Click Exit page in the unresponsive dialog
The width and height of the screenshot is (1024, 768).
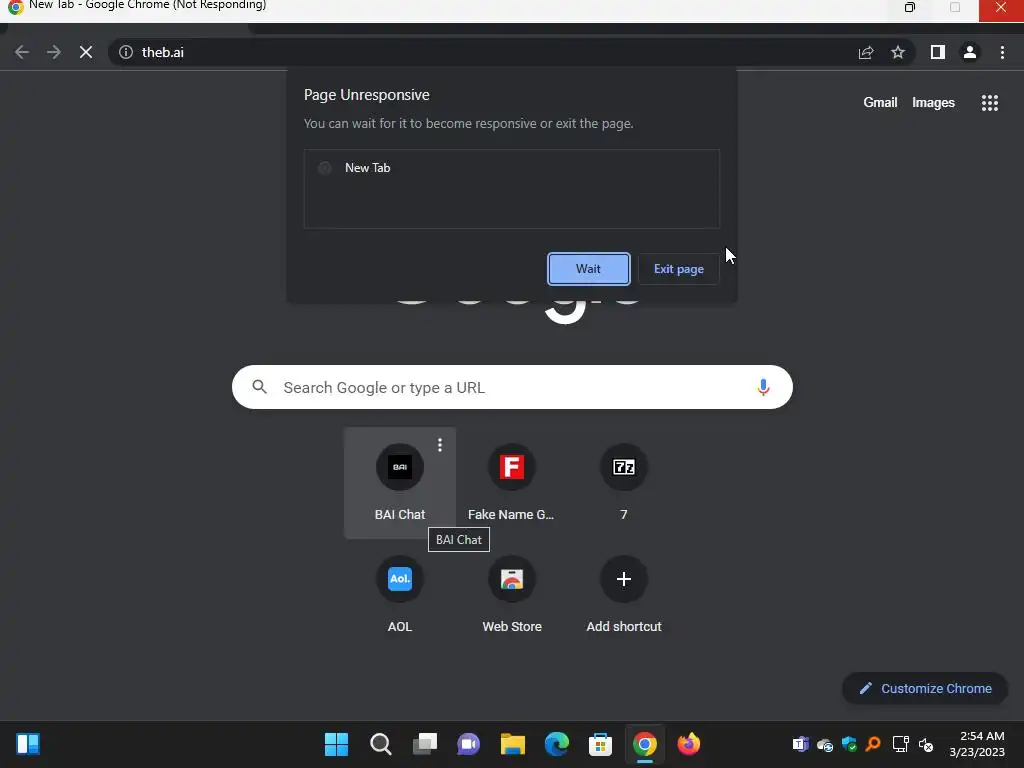pyautogui.click(x=679, y=269)
